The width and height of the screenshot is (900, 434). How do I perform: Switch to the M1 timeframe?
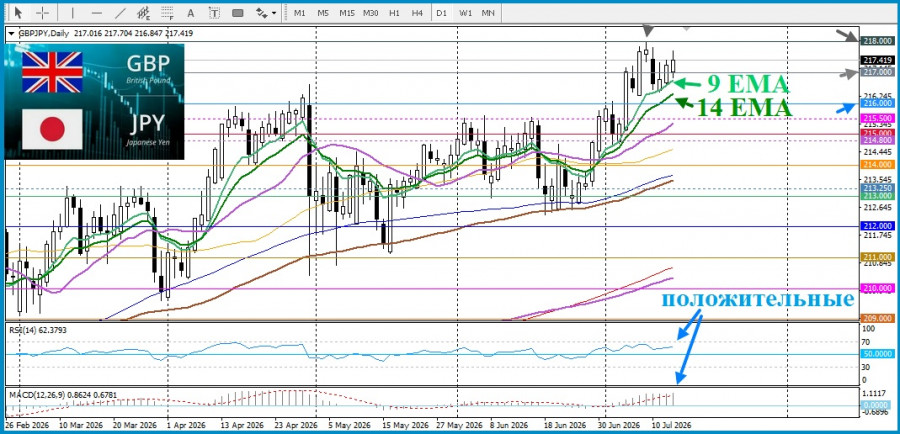(x=300, y=13)
